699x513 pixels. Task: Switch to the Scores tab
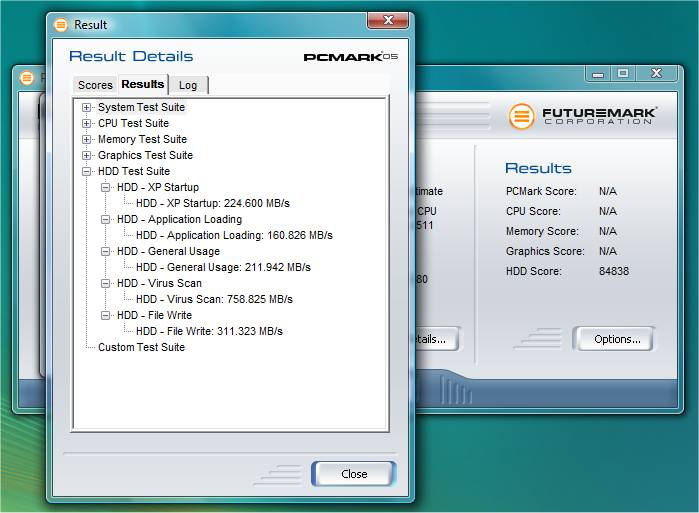tap(95, 85)
